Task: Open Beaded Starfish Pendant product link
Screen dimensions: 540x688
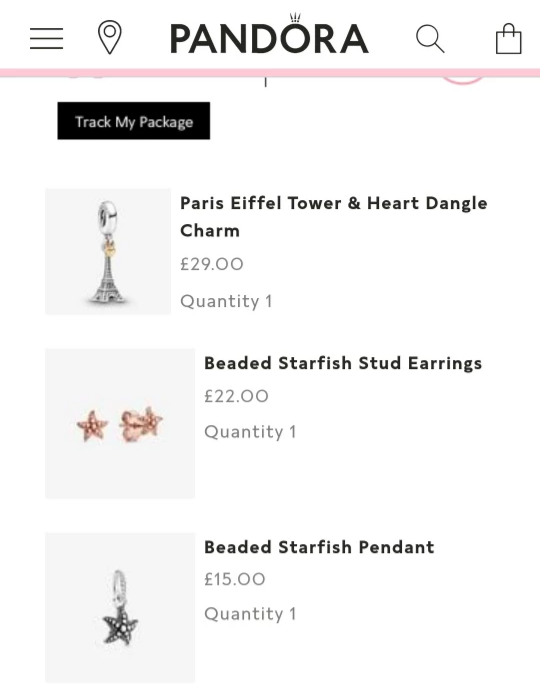Action: click(x=319, y=547)
